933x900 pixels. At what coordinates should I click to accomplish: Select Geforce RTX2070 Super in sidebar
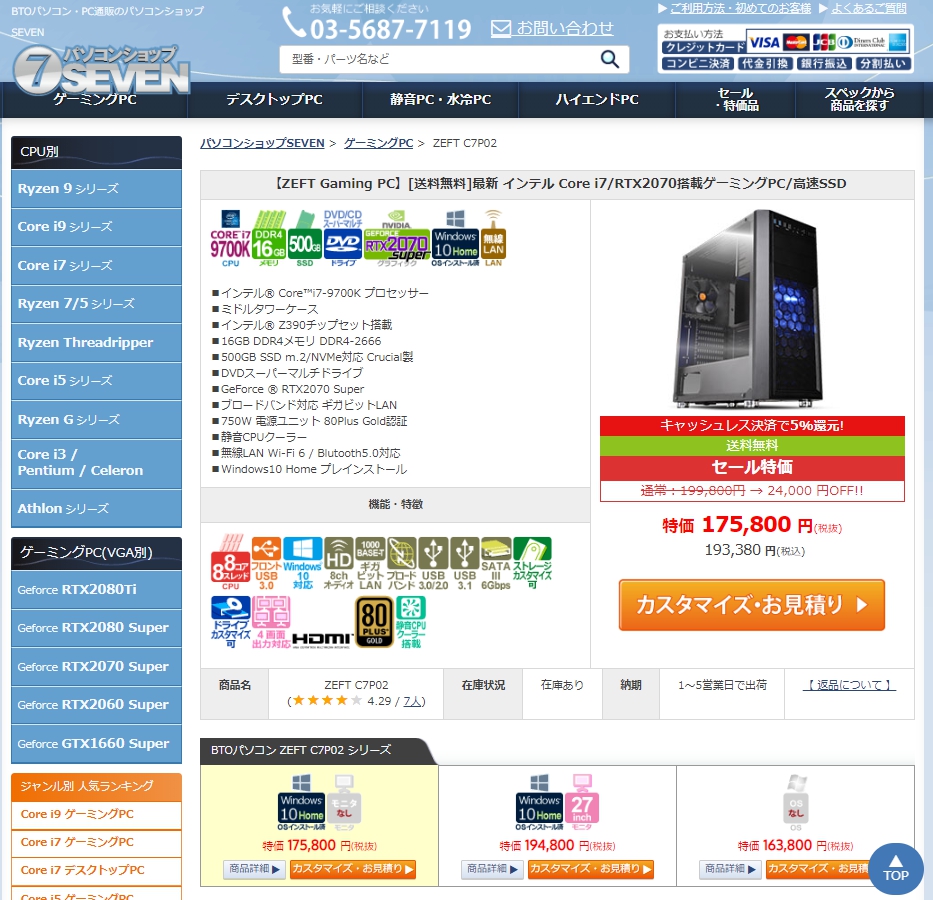[96, 666]
